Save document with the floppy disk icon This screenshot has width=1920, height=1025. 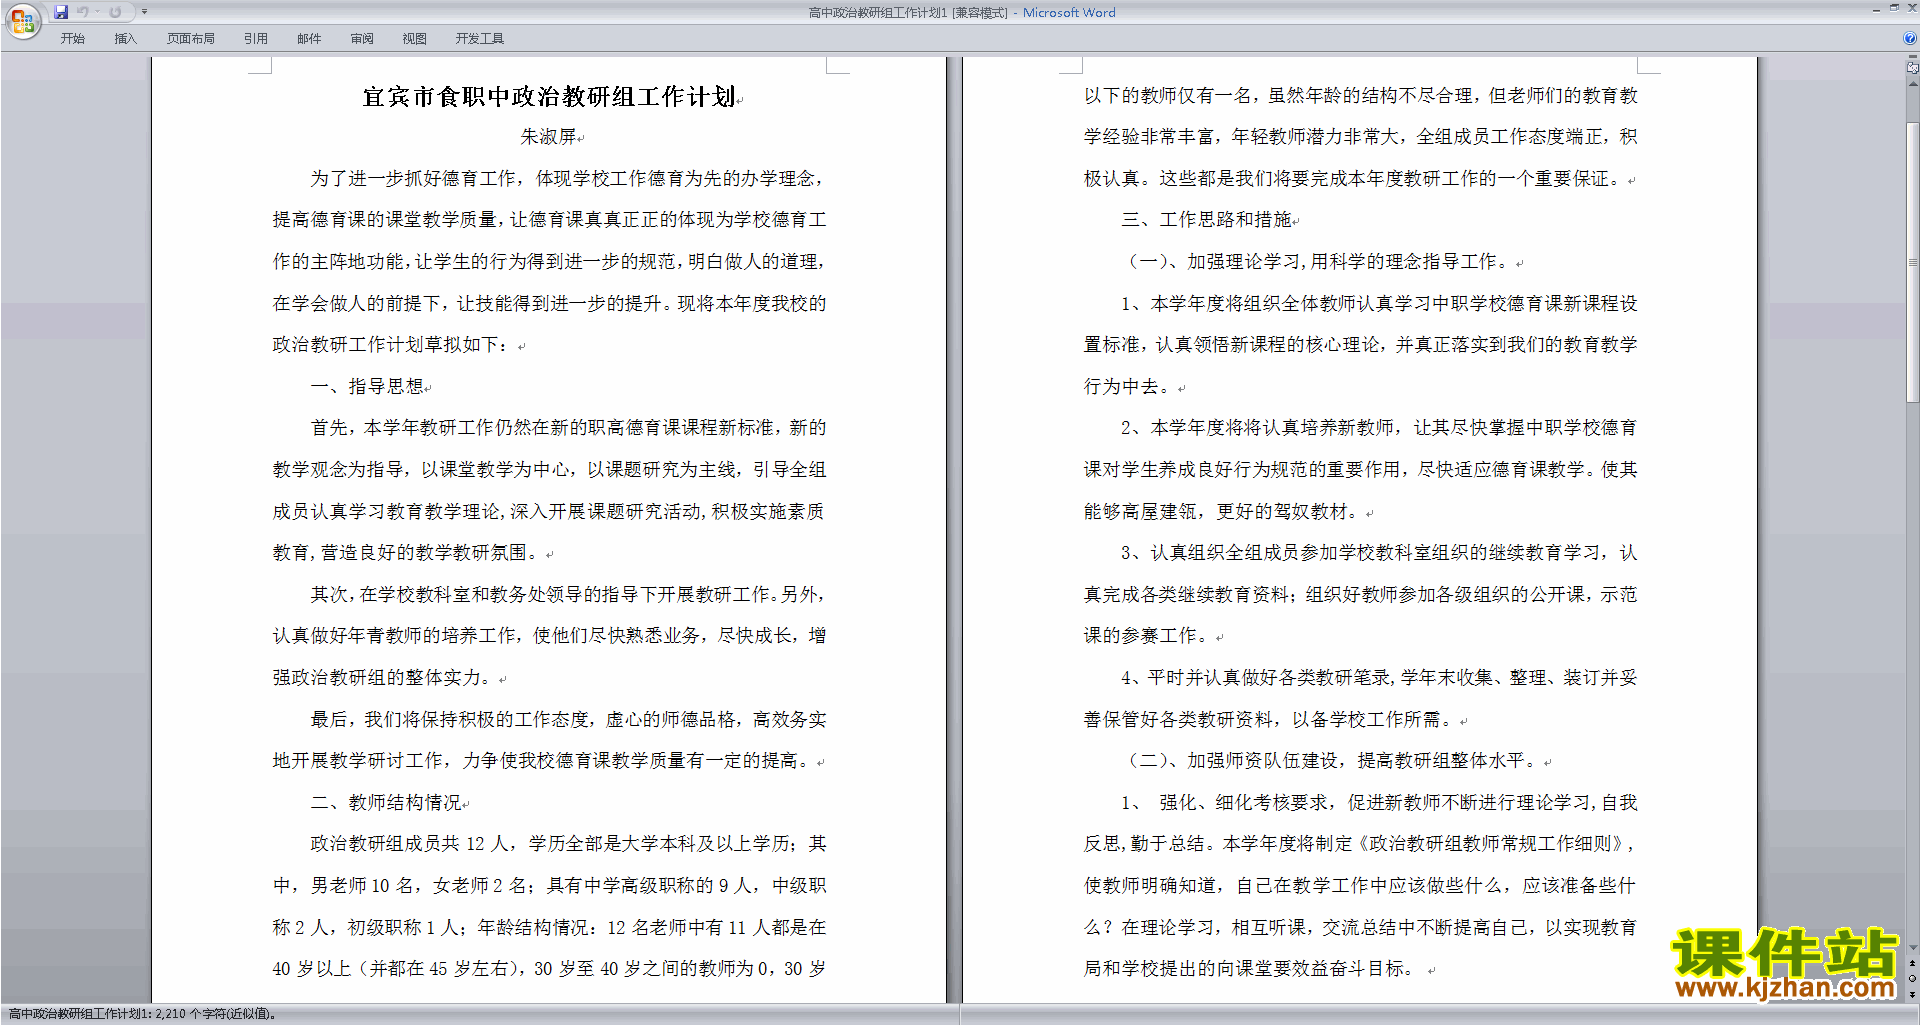tap(61, 12)
